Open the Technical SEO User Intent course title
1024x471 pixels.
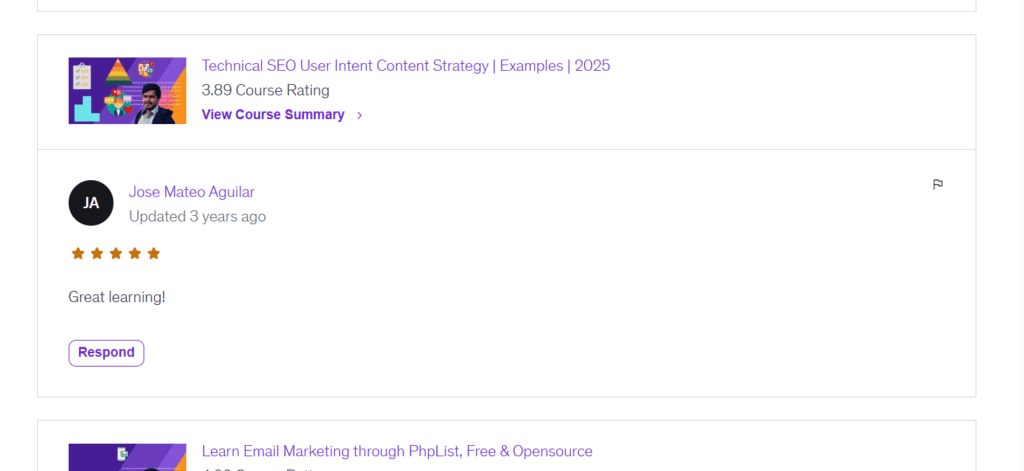coord(405,66)
